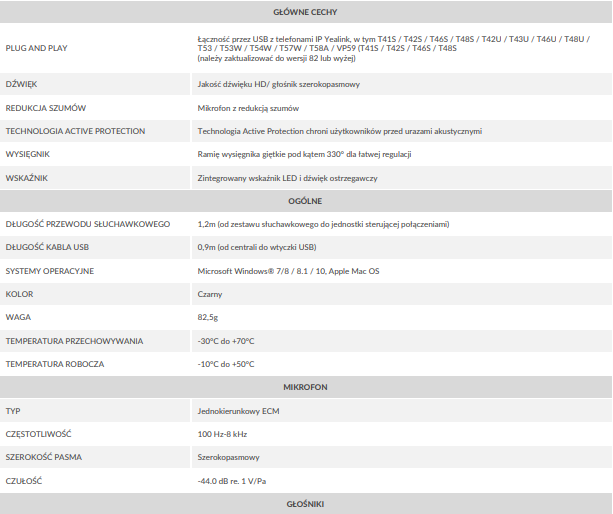Select the 82,5g weight value
Image resolution: width=613 pixels, height=514 pixels.
click(208, 317)
